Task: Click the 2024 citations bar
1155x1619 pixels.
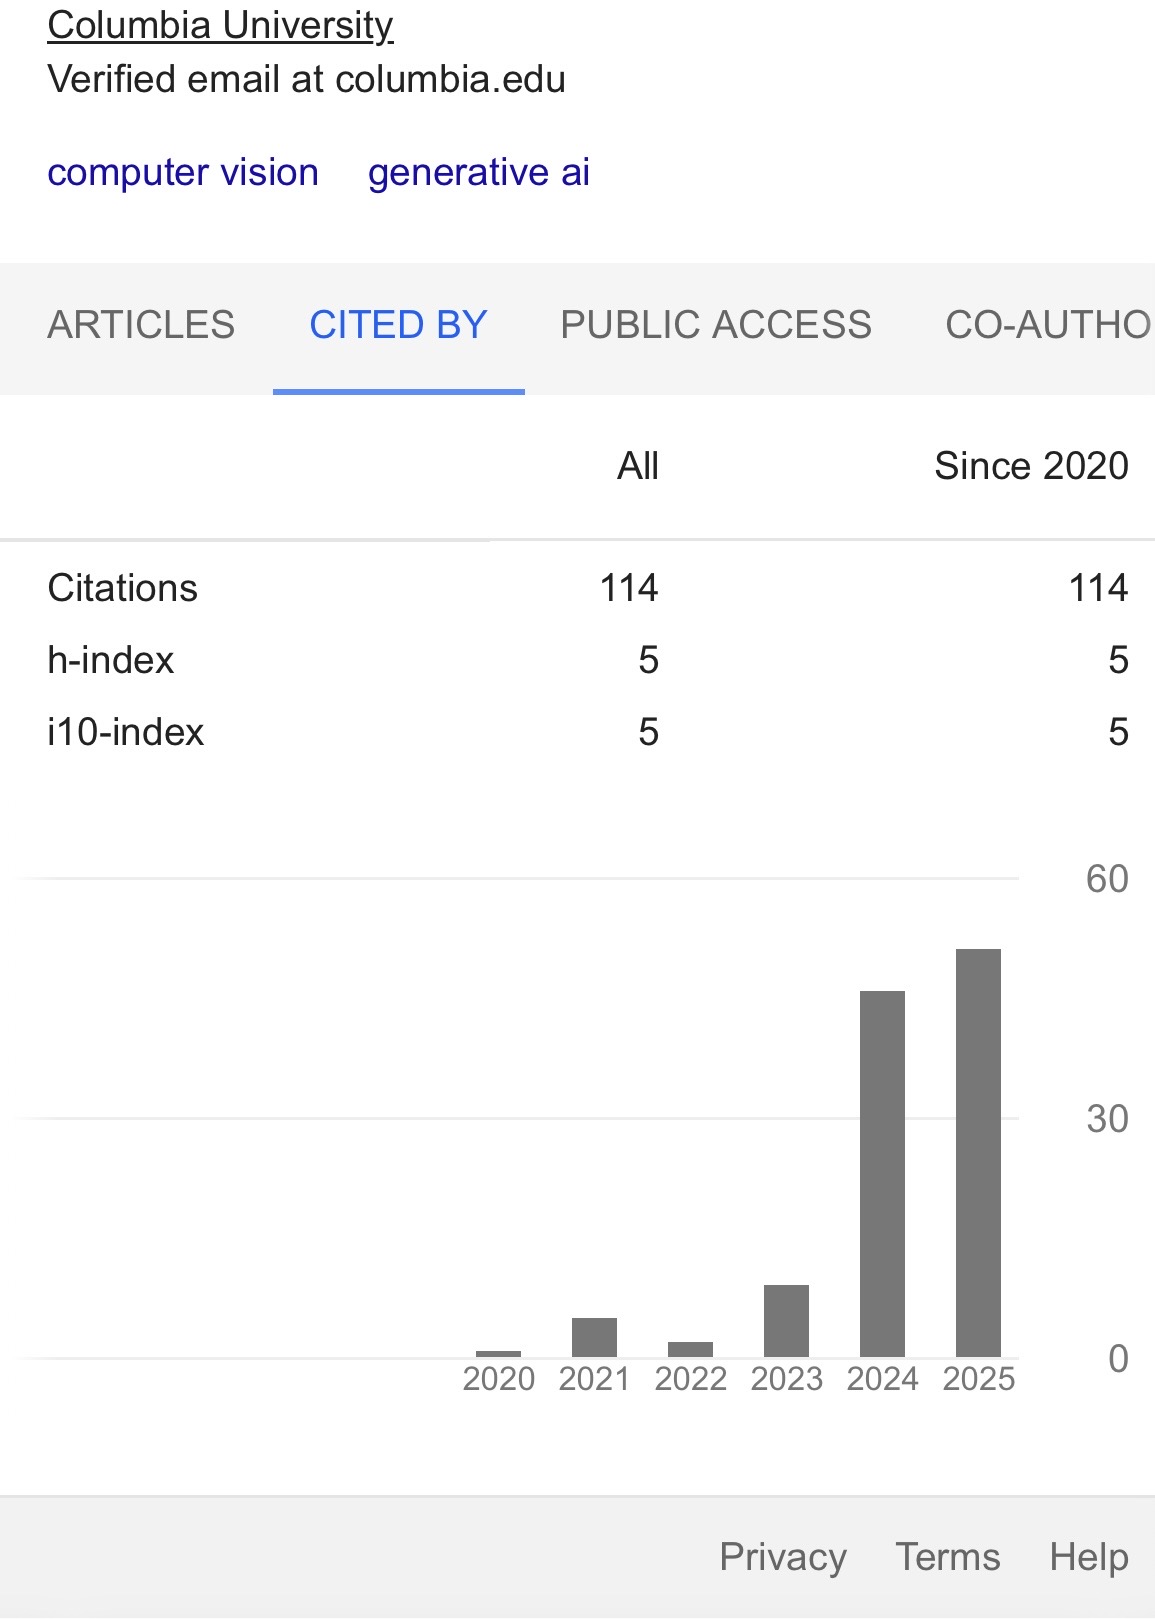Action: [882, 1174]
